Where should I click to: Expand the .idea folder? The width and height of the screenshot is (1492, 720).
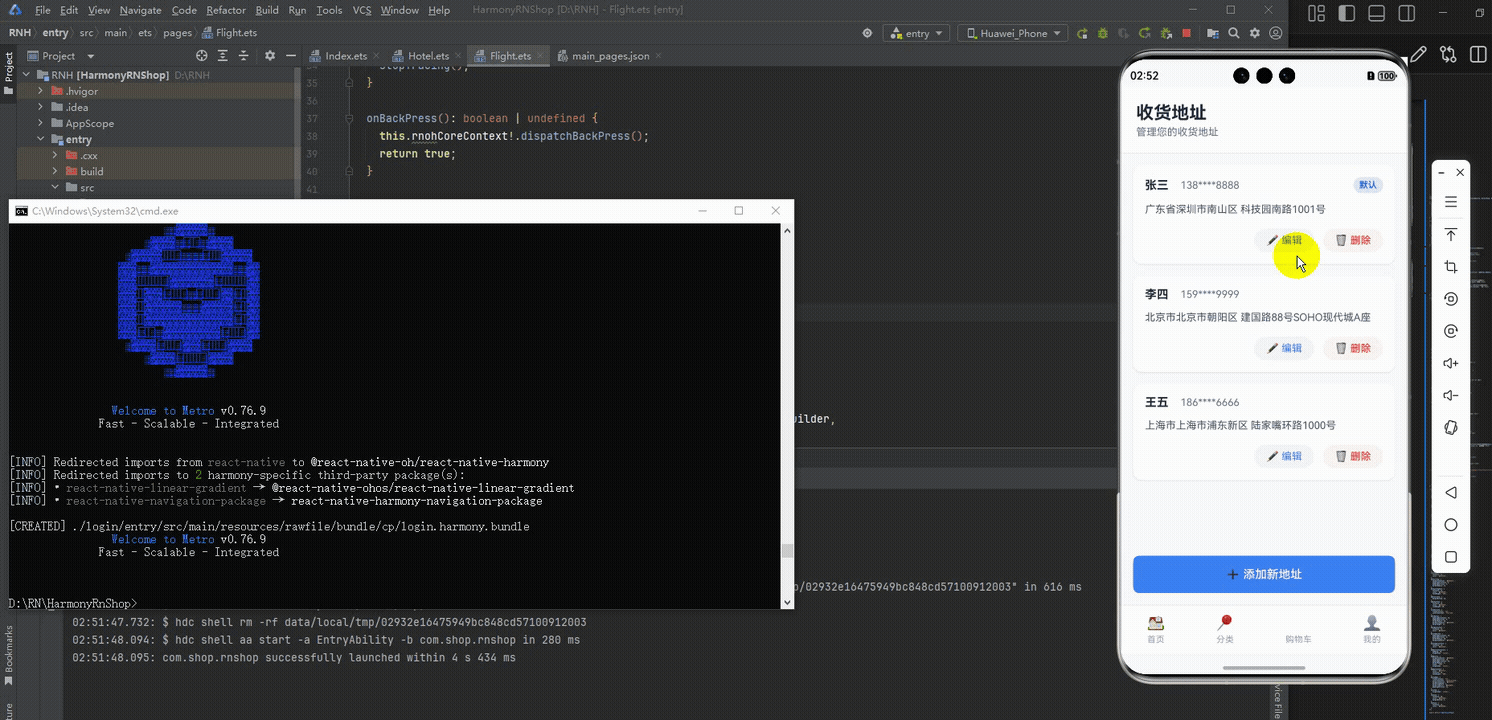pyautogui.click(x=41, y=107)
